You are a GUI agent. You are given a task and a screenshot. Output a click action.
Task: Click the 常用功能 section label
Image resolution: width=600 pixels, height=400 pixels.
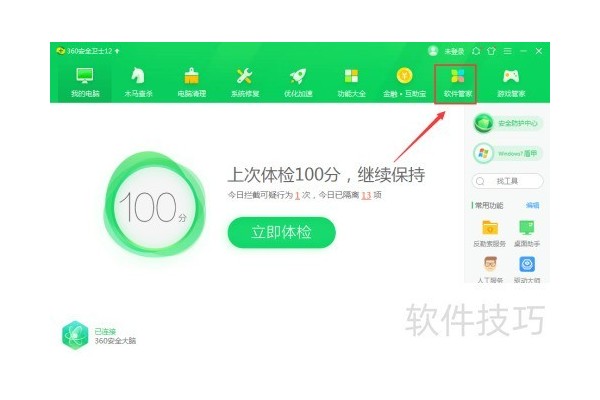[489, 206]
